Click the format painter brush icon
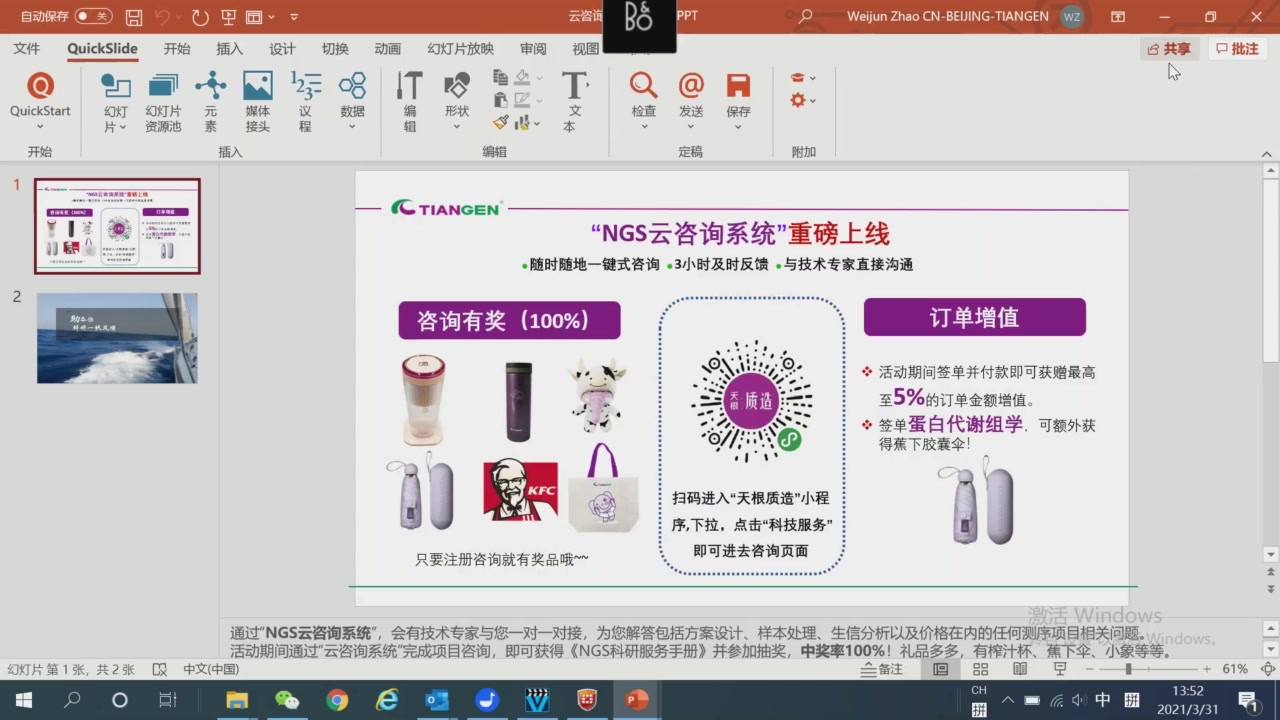Image resolution: width=1280 pixels, height=720 pixels. 501,123
